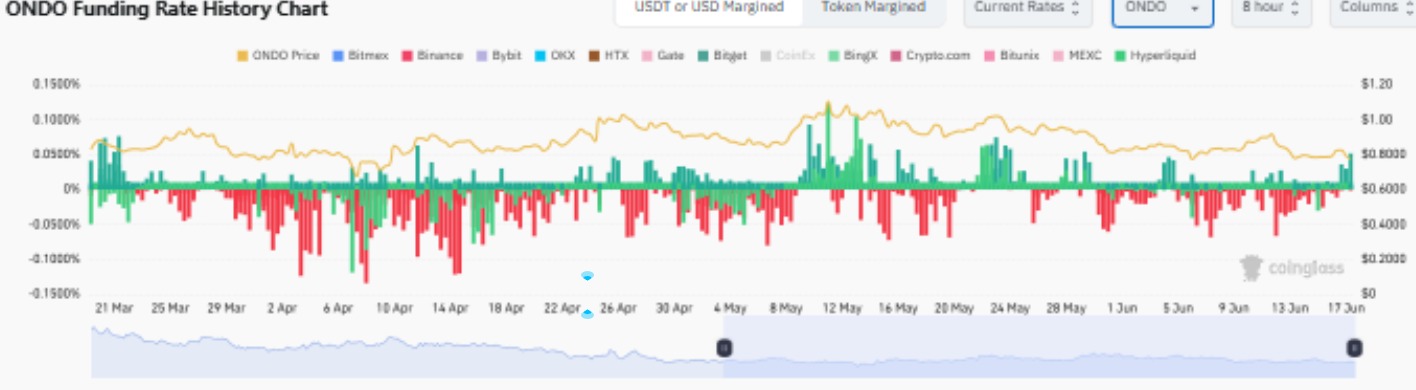Screen dimensions: 1416x390
Task: Click the 1 Jun date label
Action: pyautogui.click(x=1122, y=309)
